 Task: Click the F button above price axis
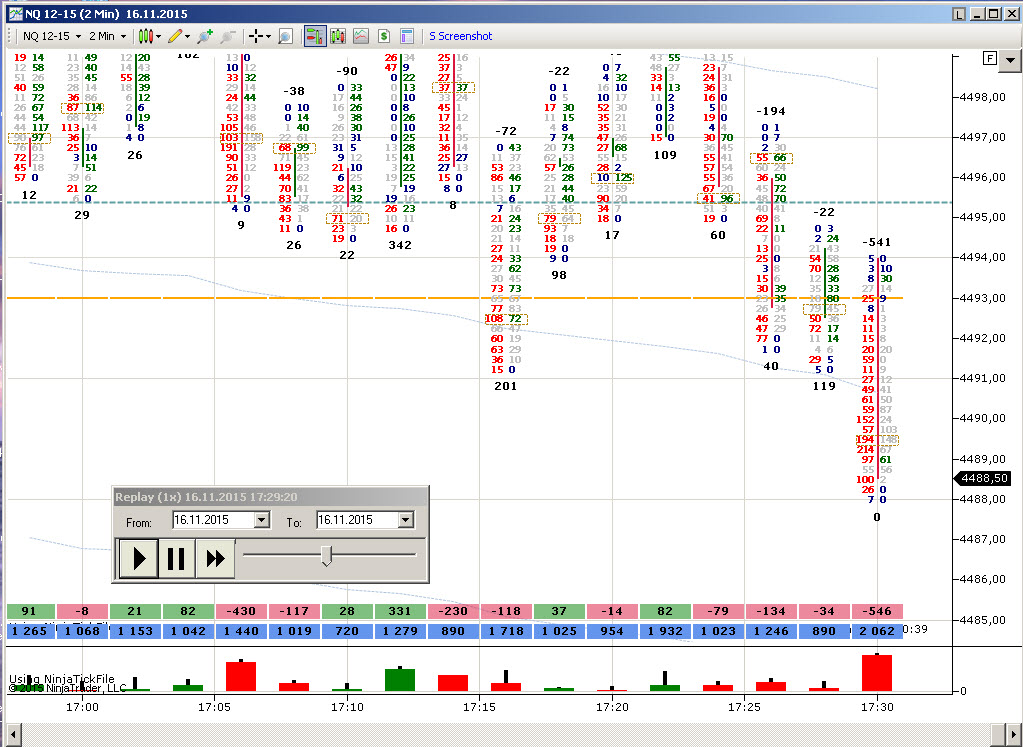pyautogui.click(x=990, y=59)
